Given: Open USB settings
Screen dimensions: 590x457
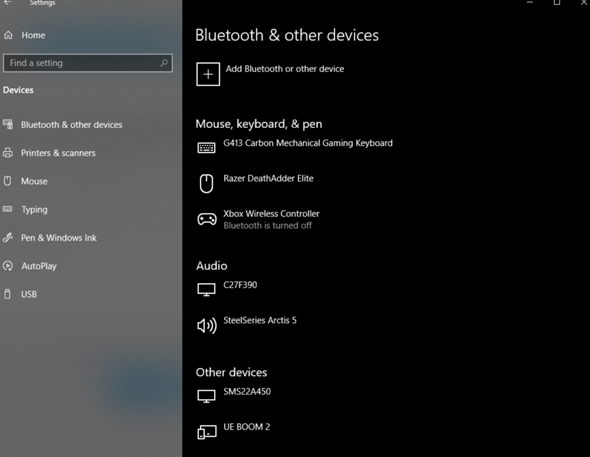Looking at the screenshot, I should coord(29,295).
